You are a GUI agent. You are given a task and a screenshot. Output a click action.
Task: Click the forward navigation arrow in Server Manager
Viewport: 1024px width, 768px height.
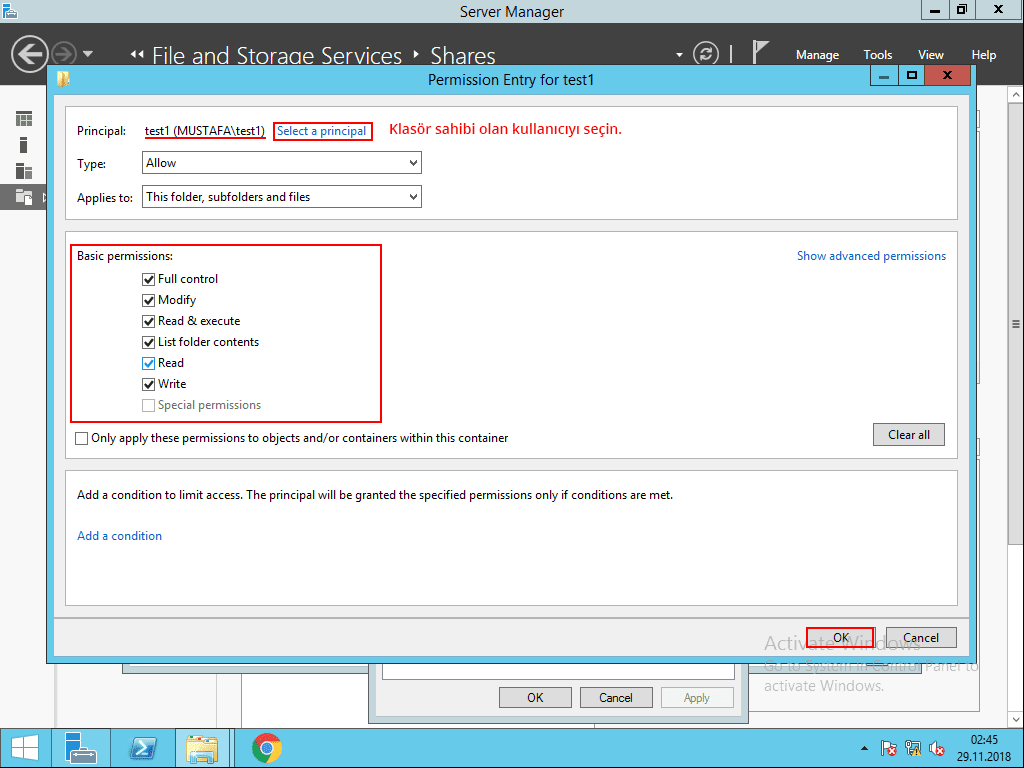click(64, 54)
